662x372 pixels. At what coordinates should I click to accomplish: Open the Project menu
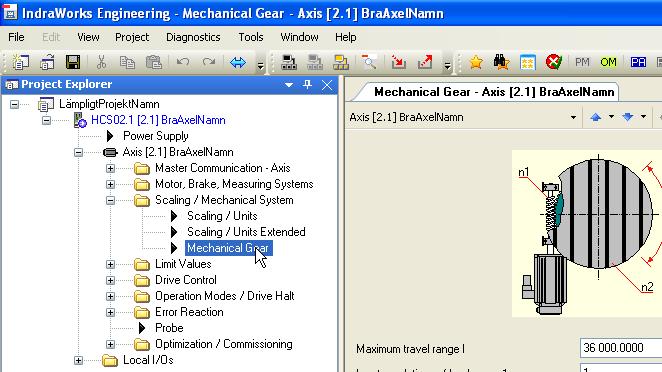[132, 37]
